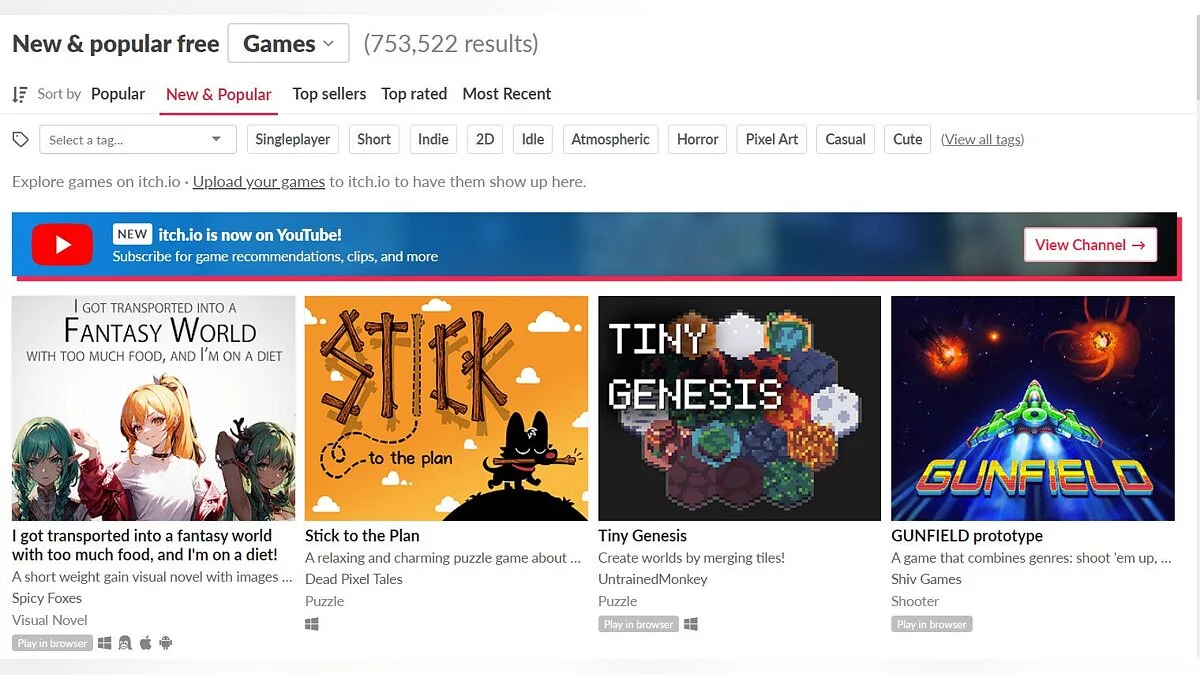Viewport: 1200px width, 675px height.
Task: Click the Windows icon under Tiny Genesis
Action: (691, 624)
